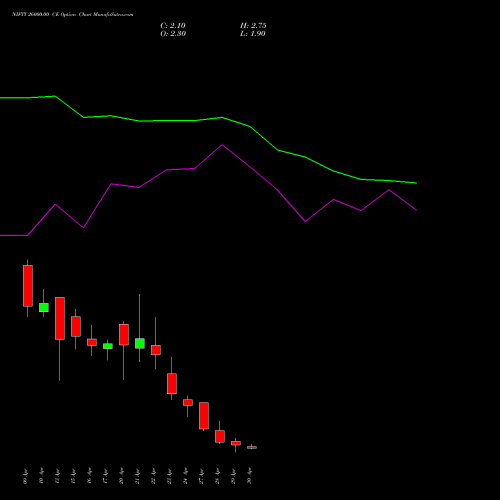Click the open value O: 2.30
Image resolution: width=500 pixels, height=500 pixels.
(173, 34)
